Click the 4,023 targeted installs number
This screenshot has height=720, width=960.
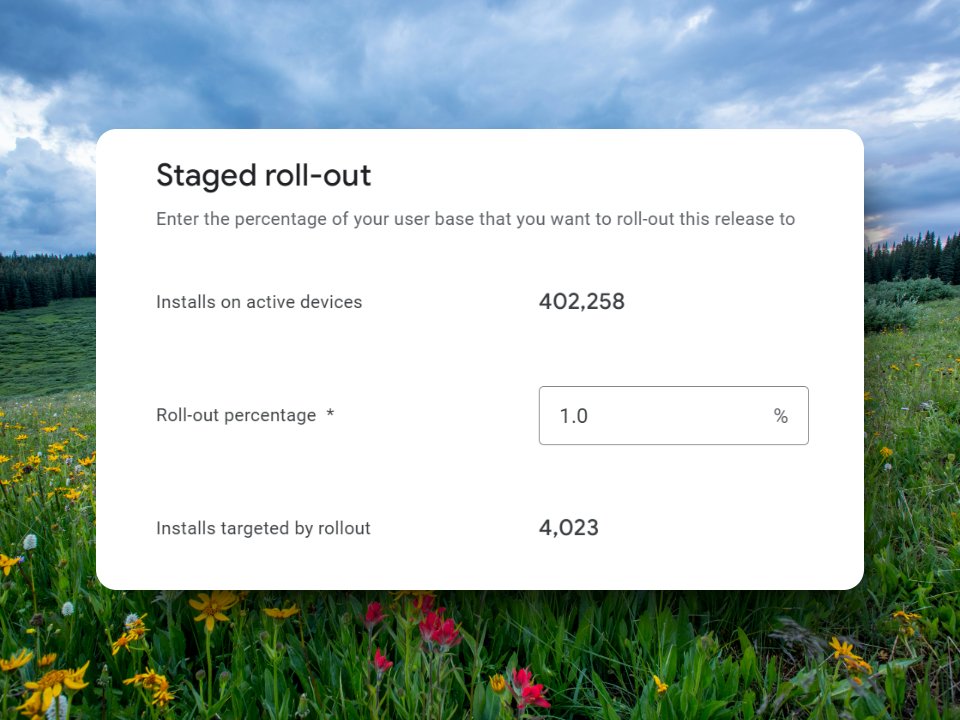(x=569, y=528)
